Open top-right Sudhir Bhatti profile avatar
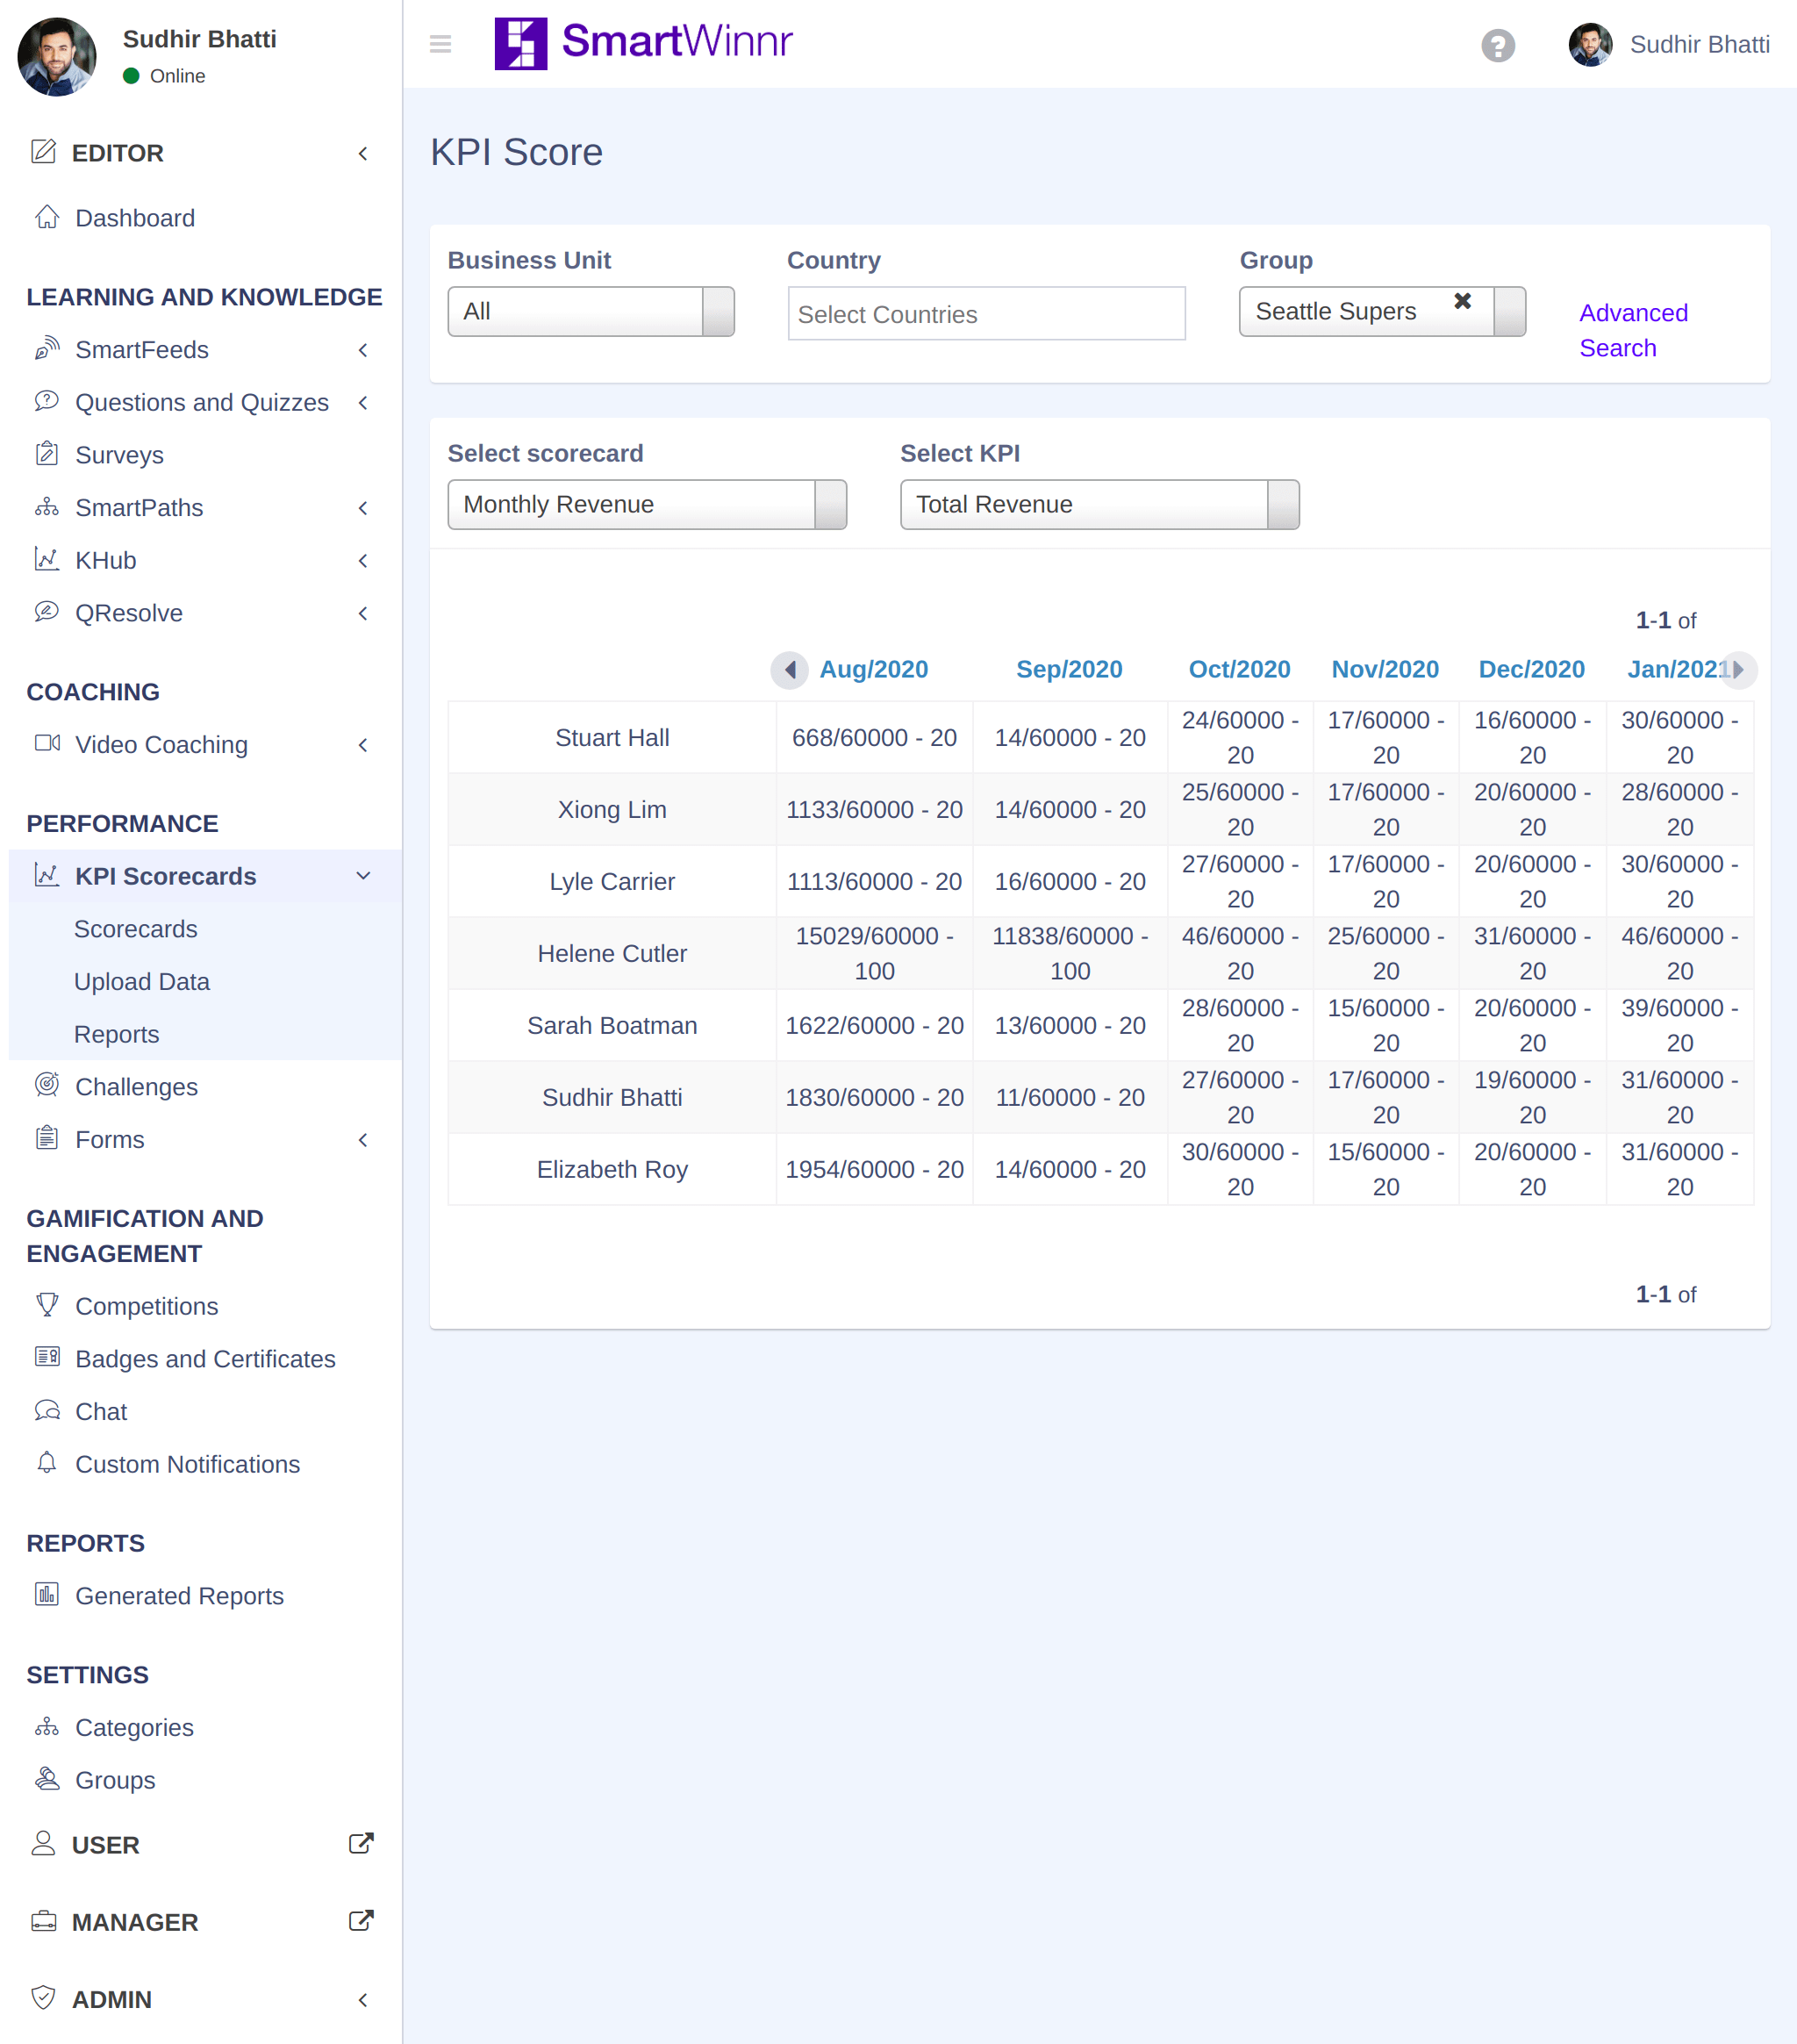 click(1590, 45)
